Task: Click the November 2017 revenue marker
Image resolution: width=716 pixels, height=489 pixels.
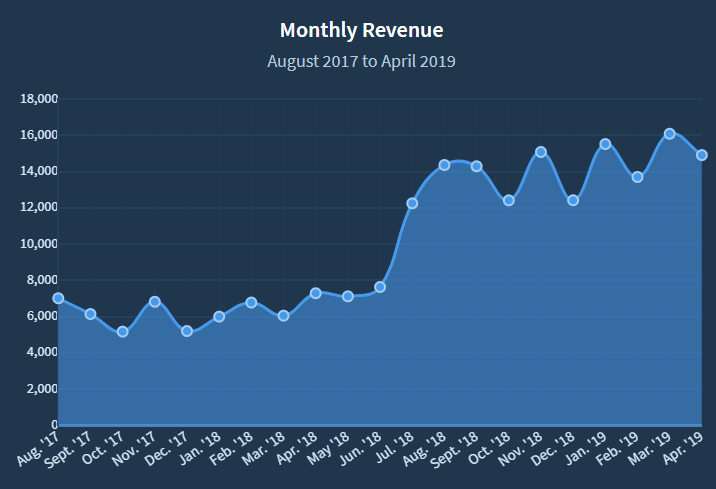Action: (x=155, y=301)
